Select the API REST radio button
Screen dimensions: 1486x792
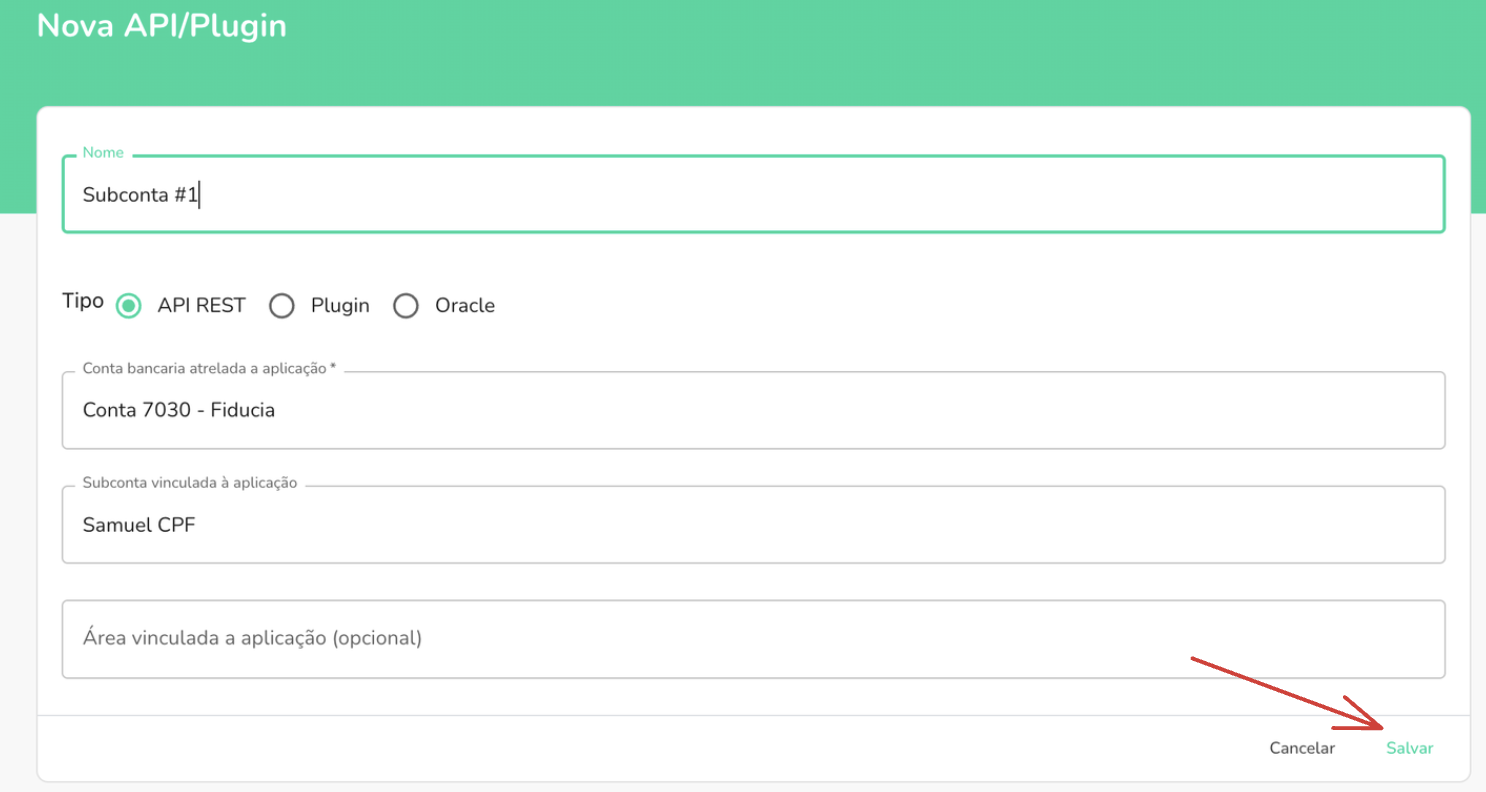(x=128, y=306)
